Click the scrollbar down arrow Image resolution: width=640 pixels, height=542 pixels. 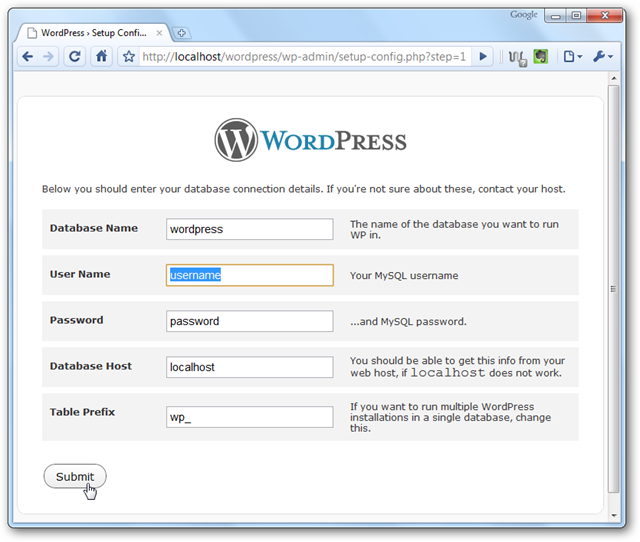point(613,515)
